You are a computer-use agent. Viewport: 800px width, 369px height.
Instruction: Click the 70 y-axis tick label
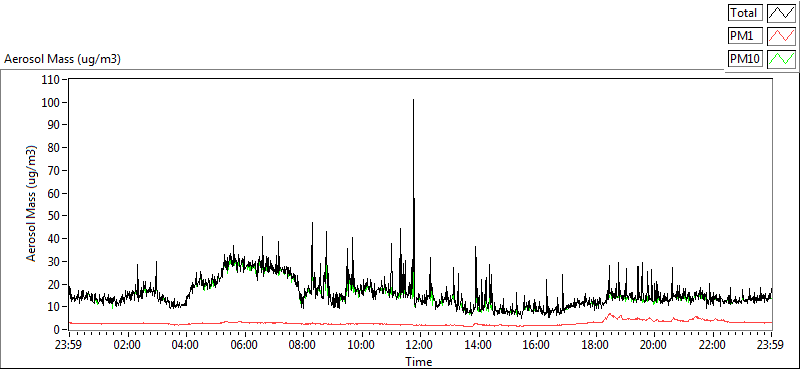55,171
